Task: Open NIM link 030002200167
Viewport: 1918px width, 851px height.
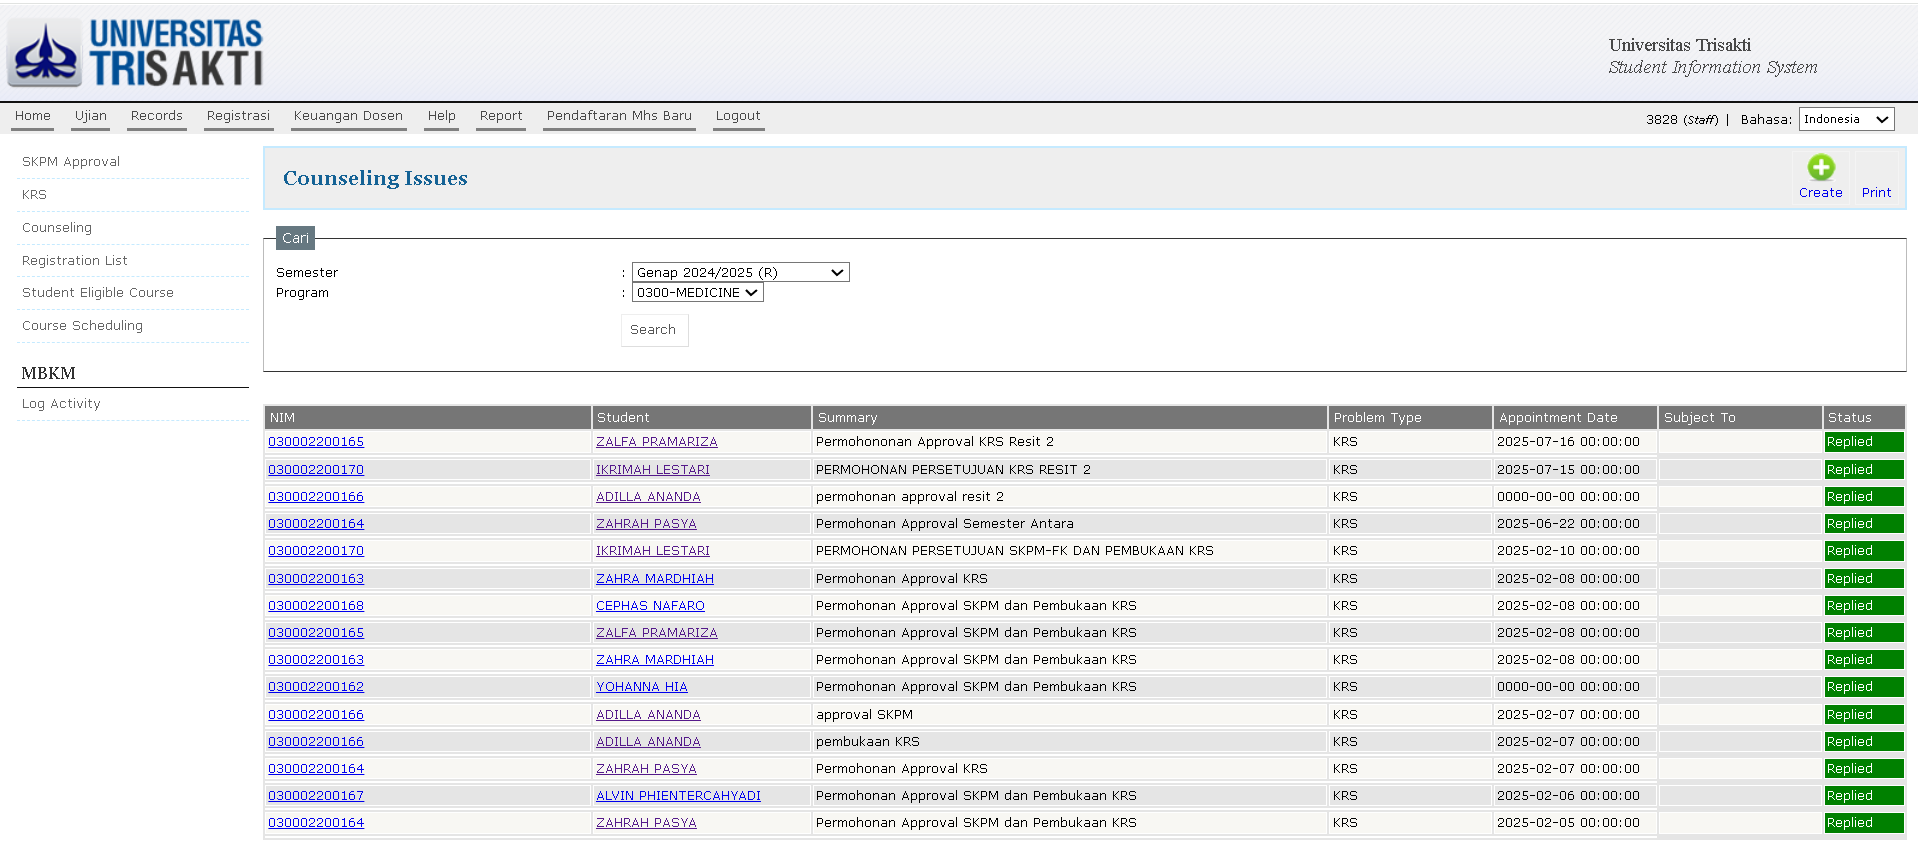Action: (316, 796)
